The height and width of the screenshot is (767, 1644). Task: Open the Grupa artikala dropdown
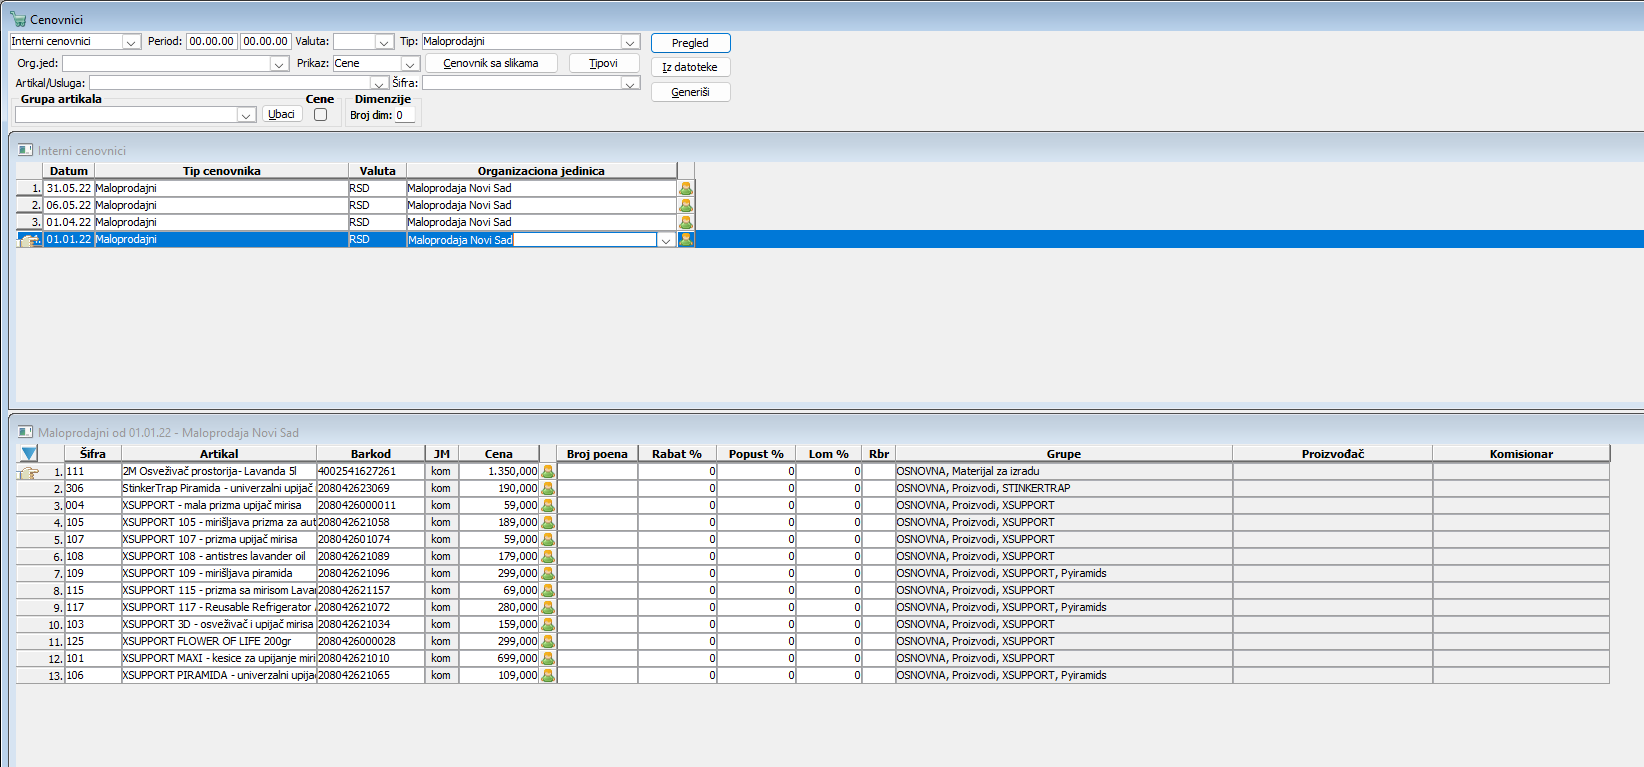pyautogui.click(x=246, y=115)
